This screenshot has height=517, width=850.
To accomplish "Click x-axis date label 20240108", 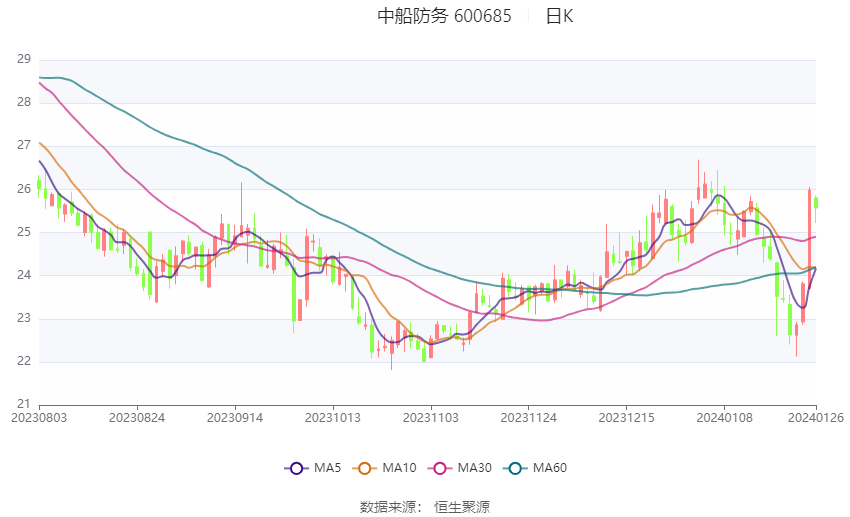I will point(725,418).
